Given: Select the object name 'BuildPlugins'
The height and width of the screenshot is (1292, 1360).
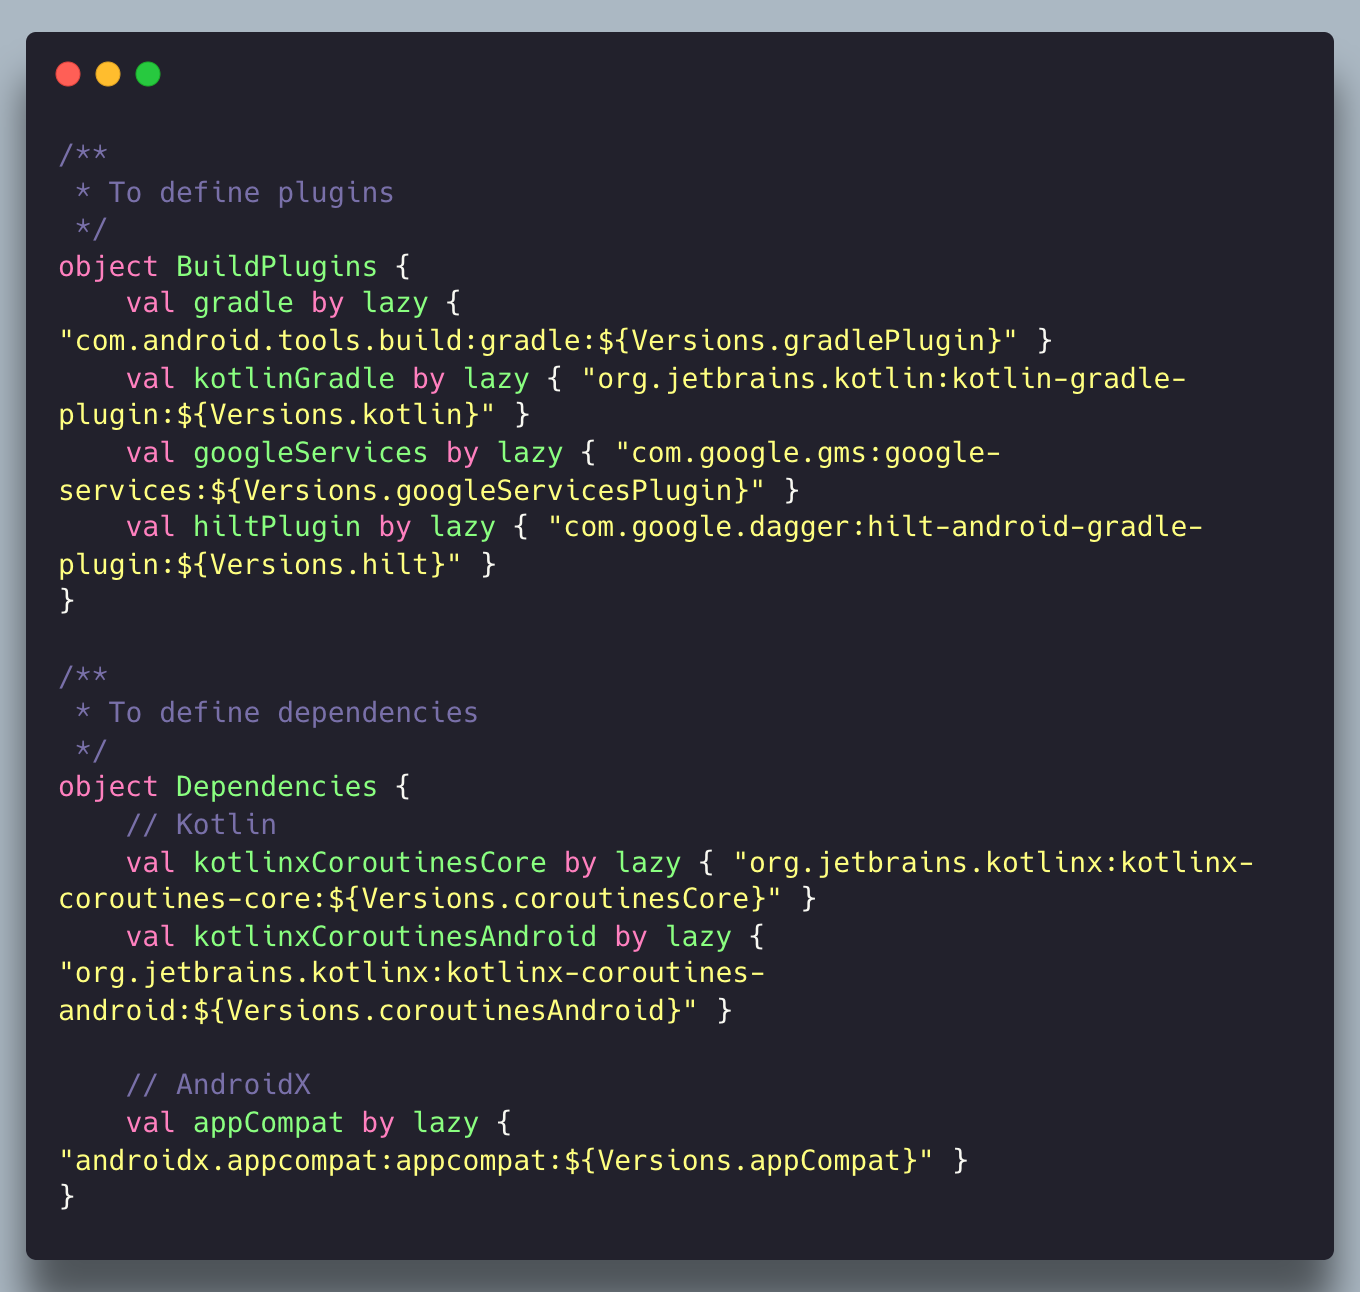Looking at the screenshot, I should pos(277,267).
